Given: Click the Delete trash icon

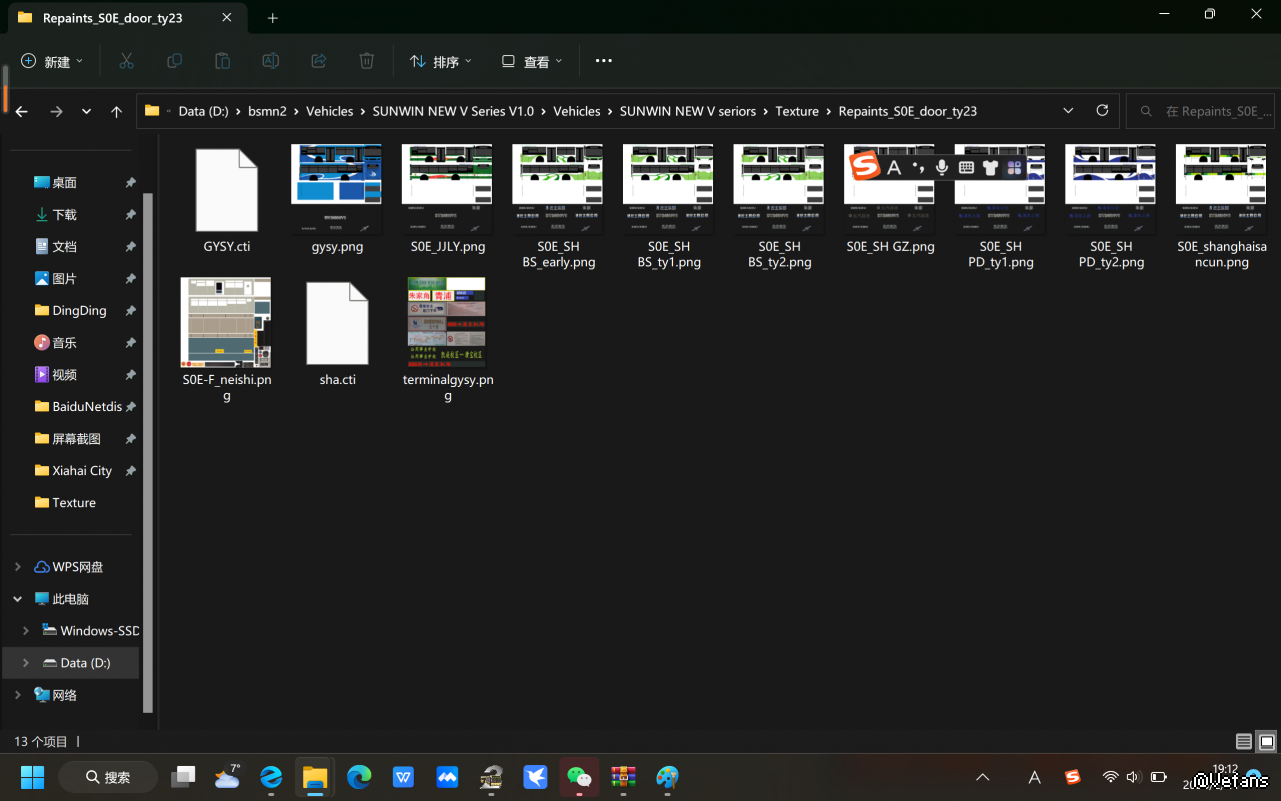Looking at the screenshot, I should click(366, 61).
